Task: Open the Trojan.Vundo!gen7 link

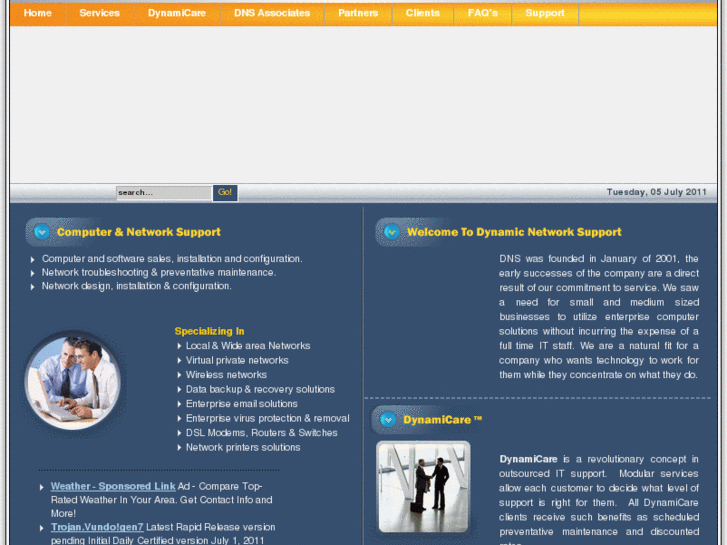Action: [x=97, y=527]
